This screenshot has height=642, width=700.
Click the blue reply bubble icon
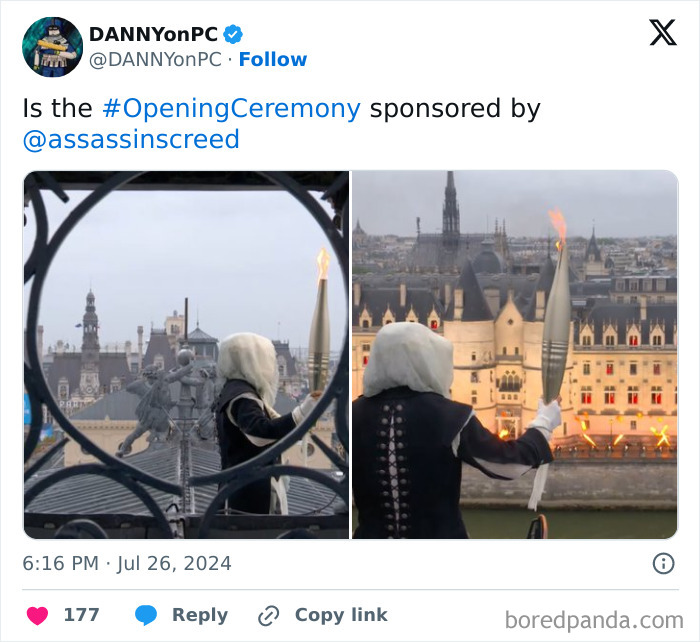(146, 615)
